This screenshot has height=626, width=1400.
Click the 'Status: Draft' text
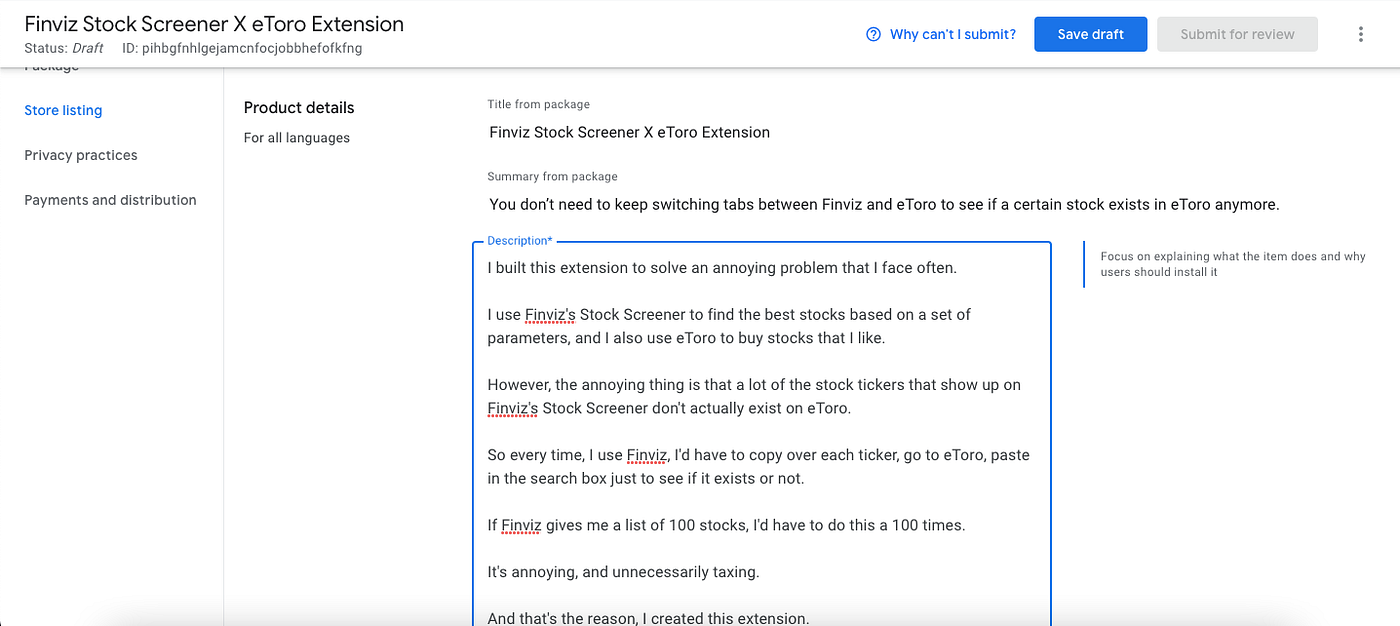coord(64,48)
